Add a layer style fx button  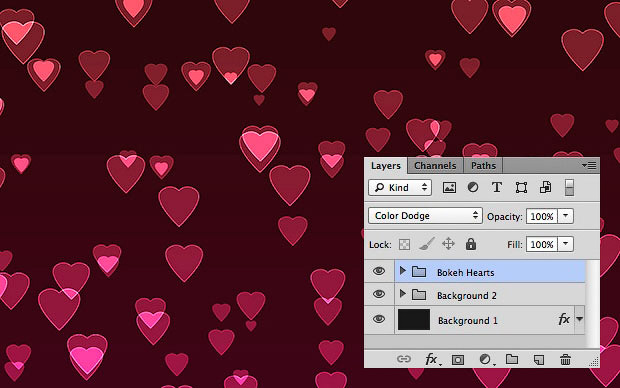pyautogui.click(x=433, y=359)
